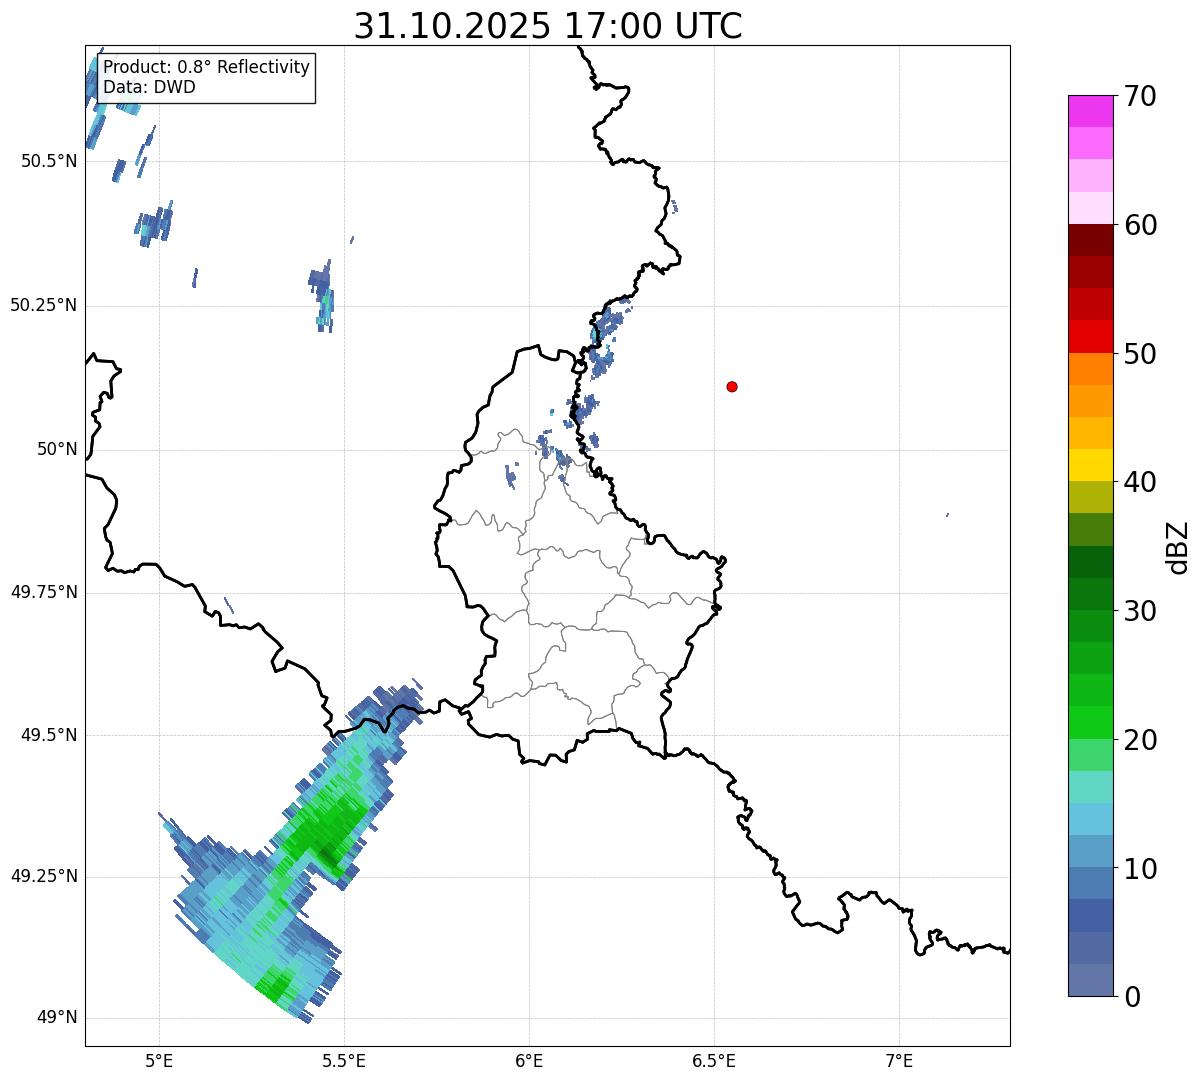Pick the bright green swatch just above 20
Viewport: 1202px width, 1081px height.
pos(1090,722)
